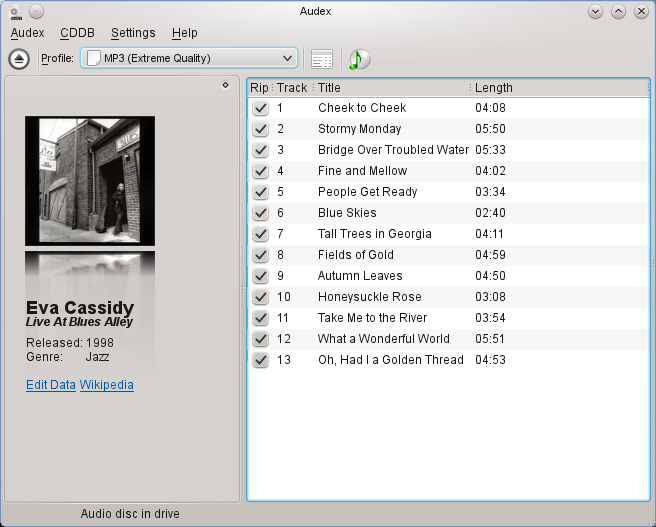Open the CDDB menu
656x527 pixels.
point(77,33)
